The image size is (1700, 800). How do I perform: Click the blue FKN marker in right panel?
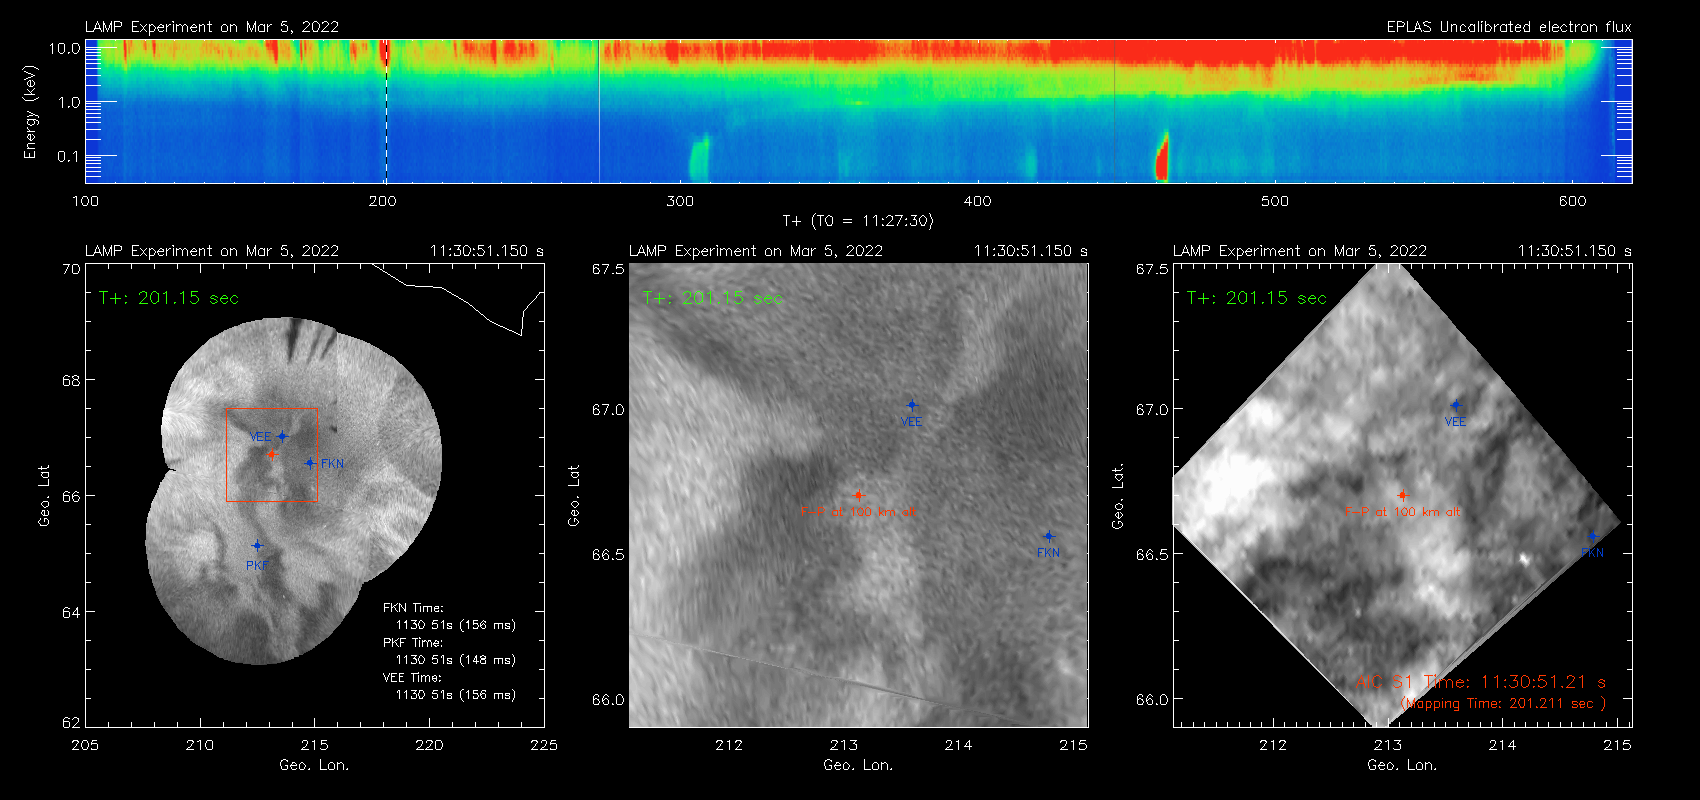pyautogui.click(x=1592, y=536)
